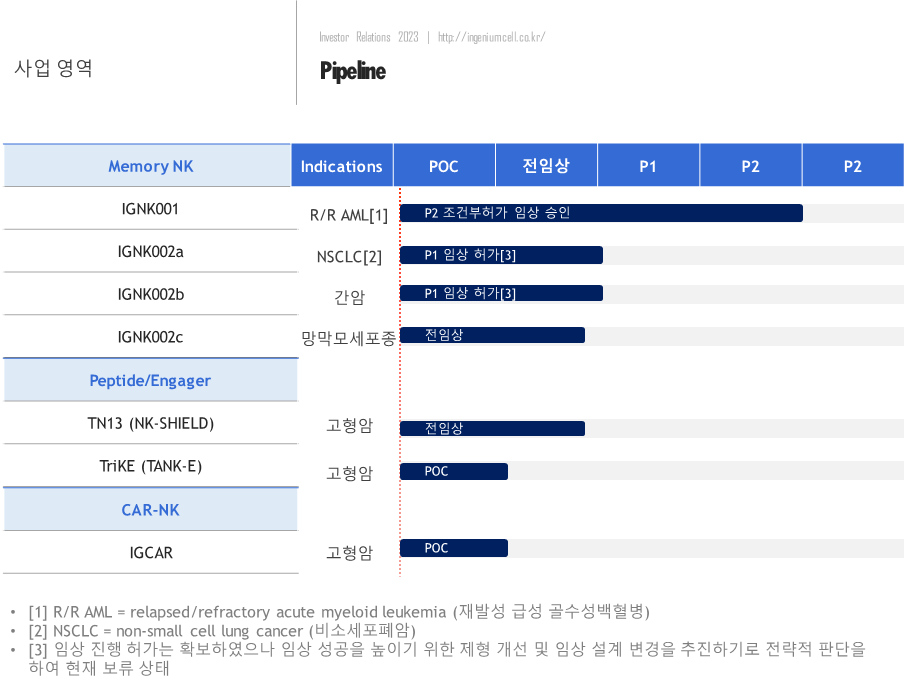
Task: Select the POC column header
Action: point(444,165)
